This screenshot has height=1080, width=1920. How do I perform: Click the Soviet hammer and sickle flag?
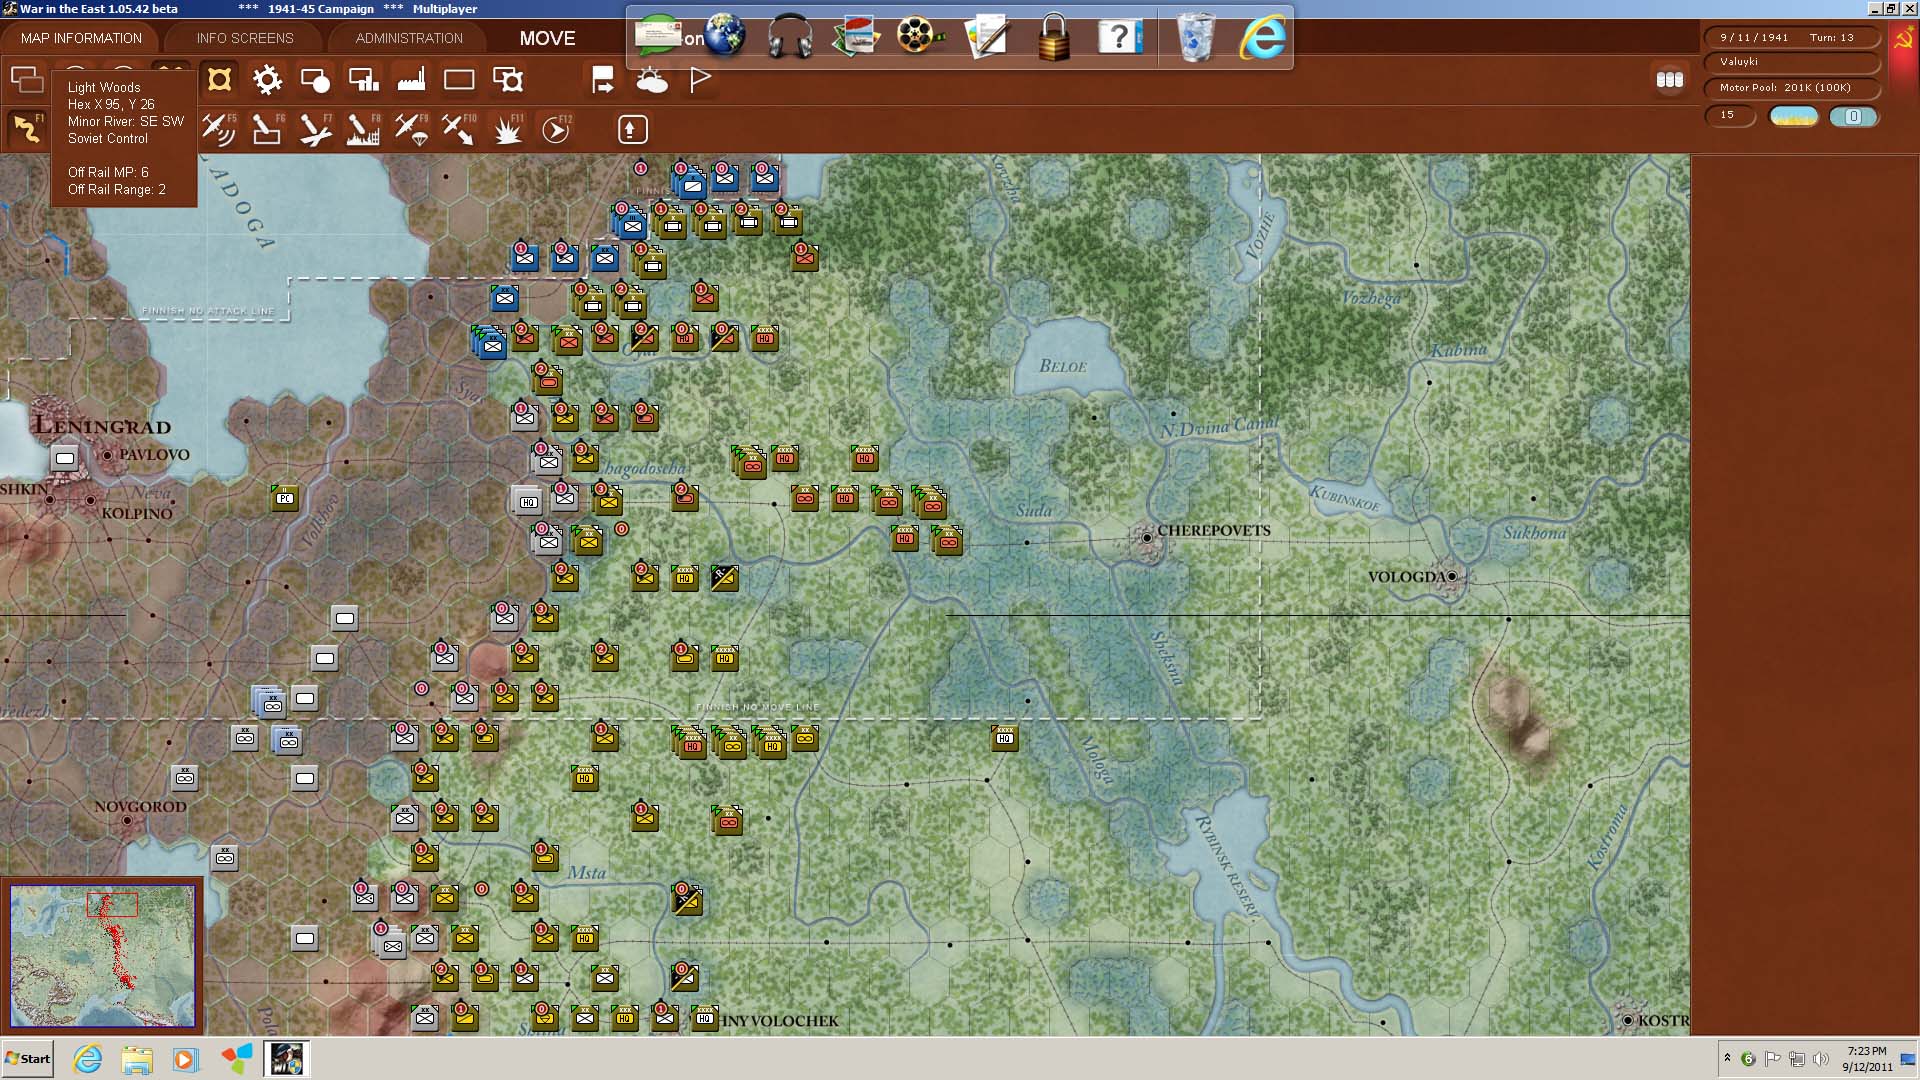(x=1903, y=39)
